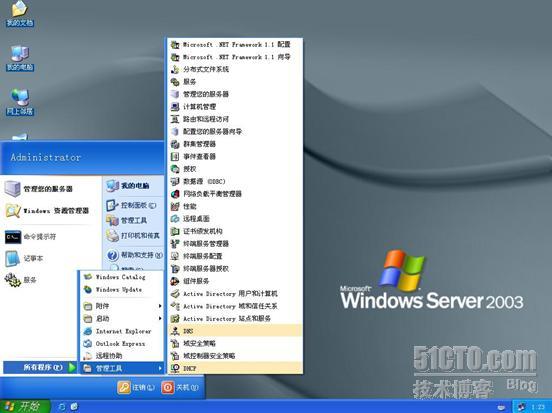Open 路由和远程访问 item
The width and height of the screenshot is (552, 413).
[x=234, y=119]
